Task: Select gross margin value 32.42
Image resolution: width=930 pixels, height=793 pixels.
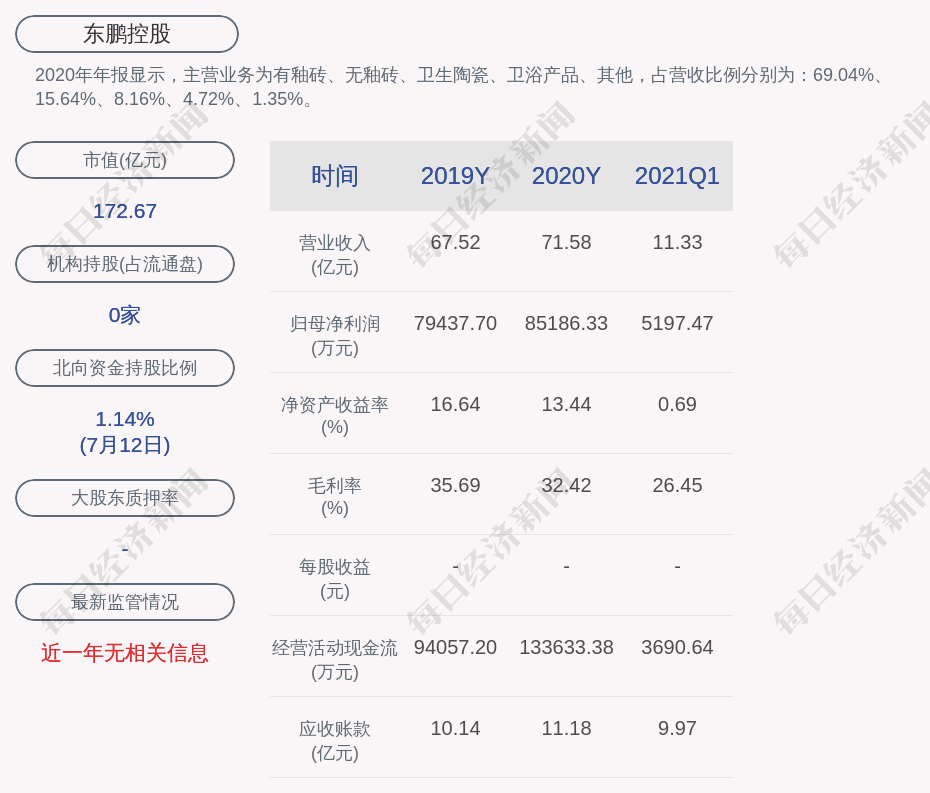Action: (x=566, y=485)
